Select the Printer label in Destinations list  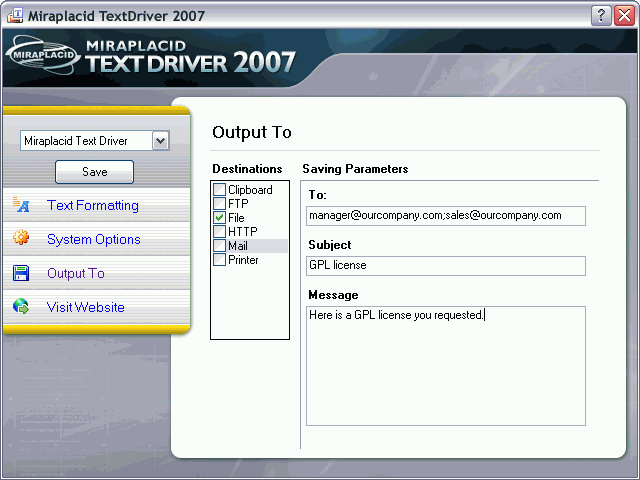243,260
